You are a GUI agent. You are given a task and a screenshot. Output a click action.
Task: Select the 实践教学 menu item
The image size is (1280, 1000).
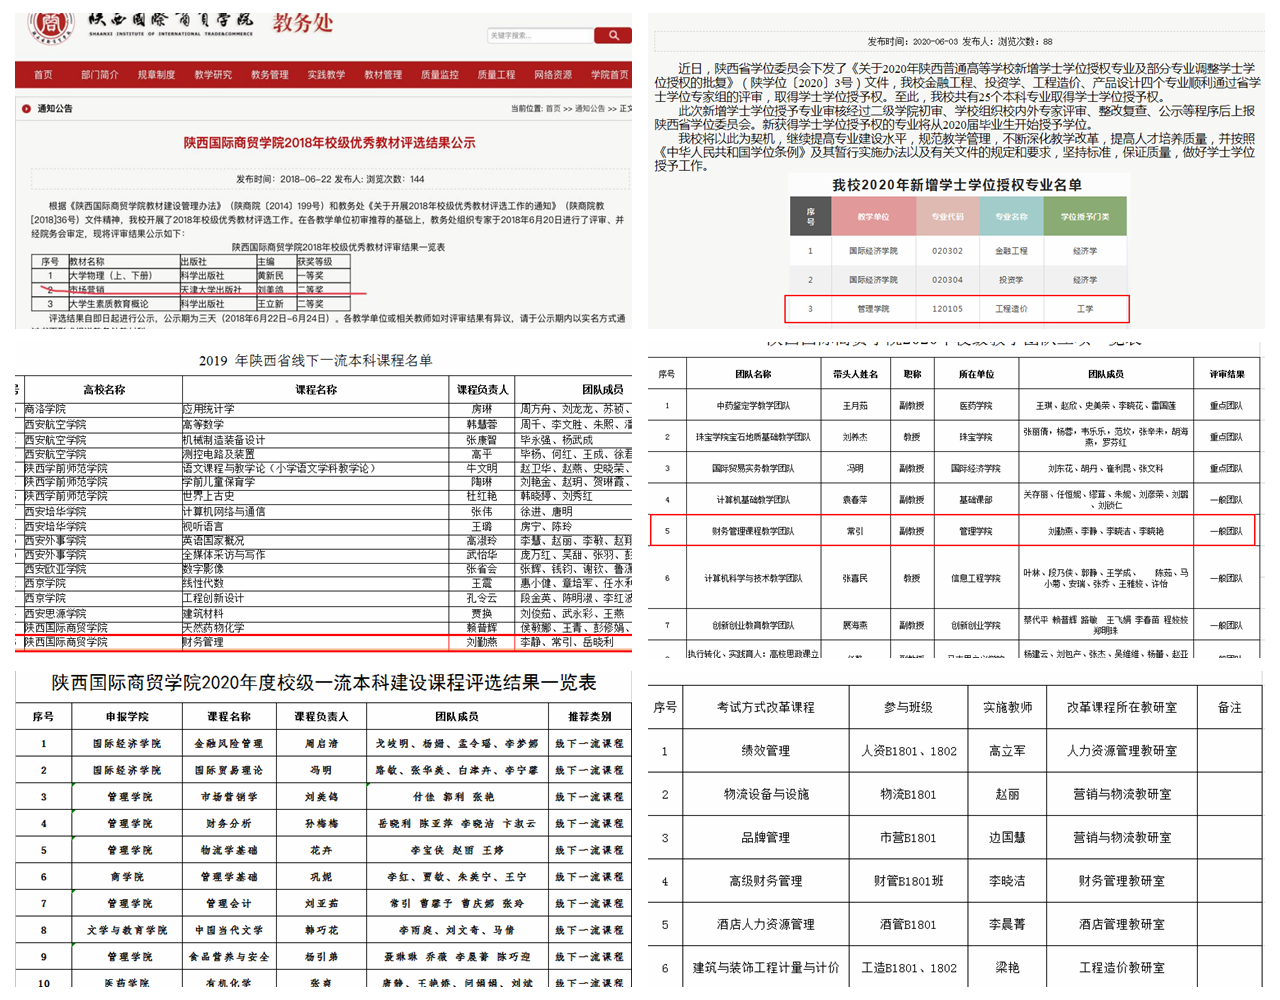coord(326,75)
